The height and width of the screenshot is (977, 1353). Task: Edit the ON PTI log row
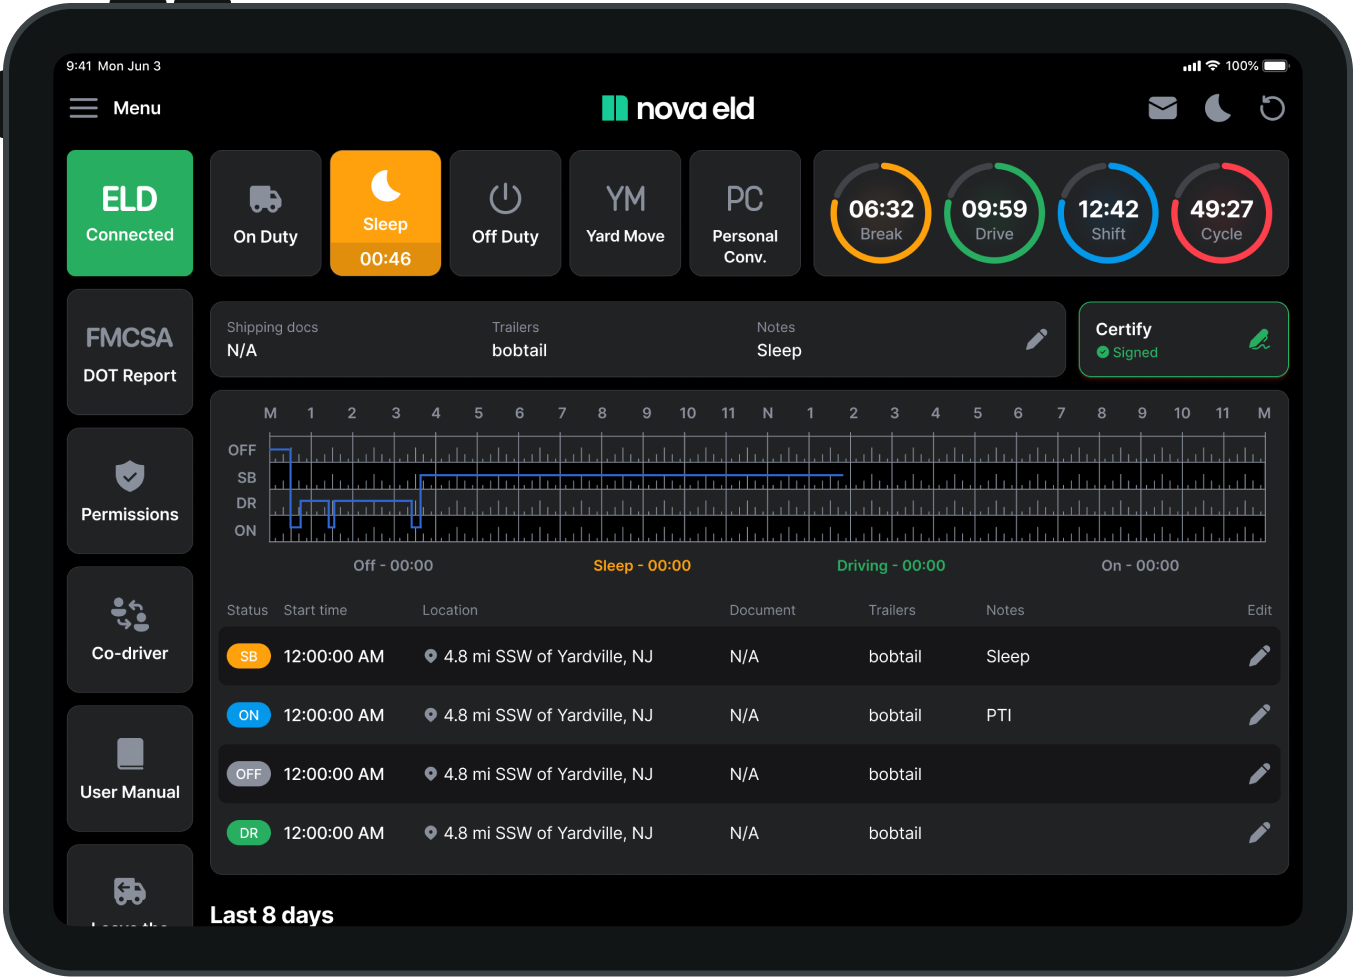pyautogui.click(x=1260, y=715)
